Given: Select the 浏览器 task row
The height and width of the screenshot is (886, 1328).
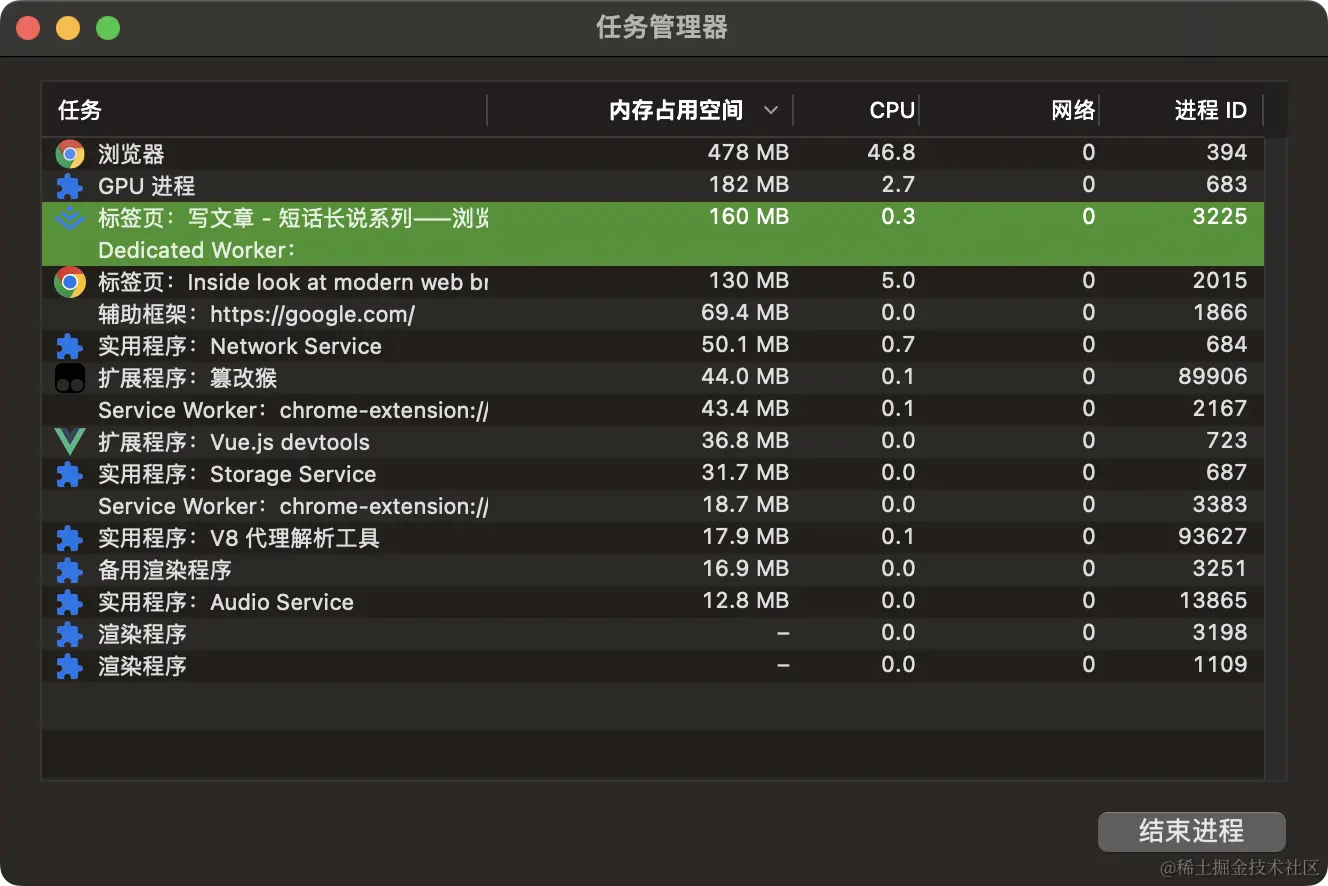Looking at the screenshot, I should pos(652,154).
